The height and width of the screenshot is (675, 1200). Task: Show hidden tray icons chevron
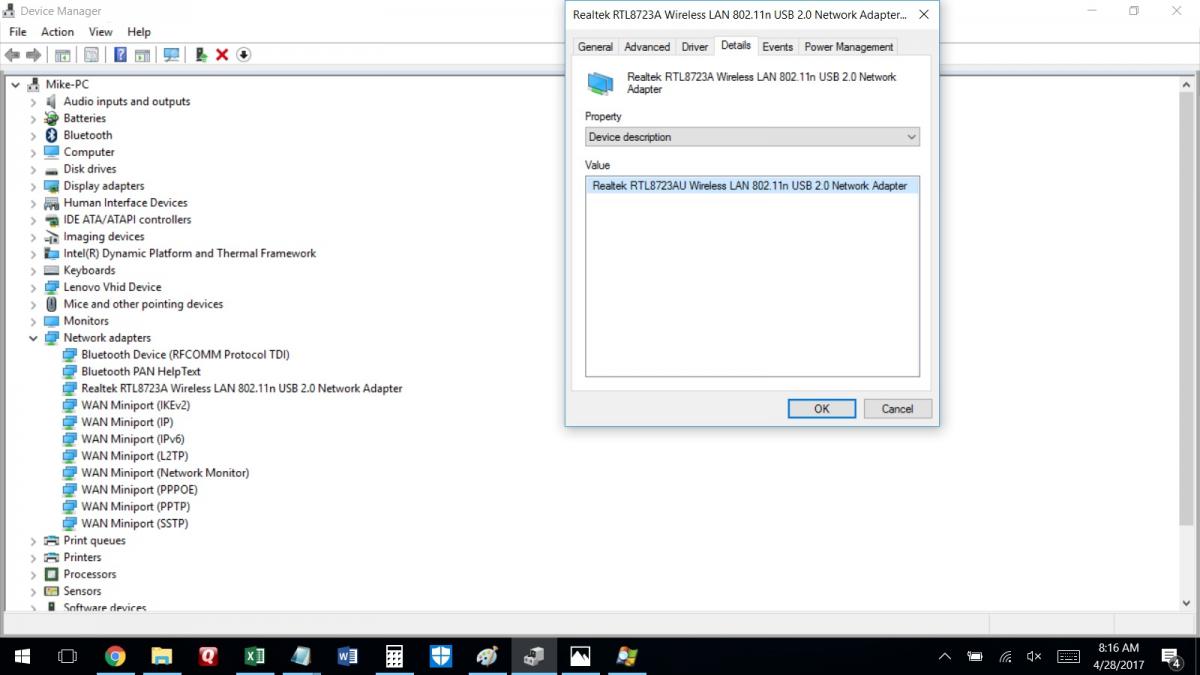click(945, 656)
